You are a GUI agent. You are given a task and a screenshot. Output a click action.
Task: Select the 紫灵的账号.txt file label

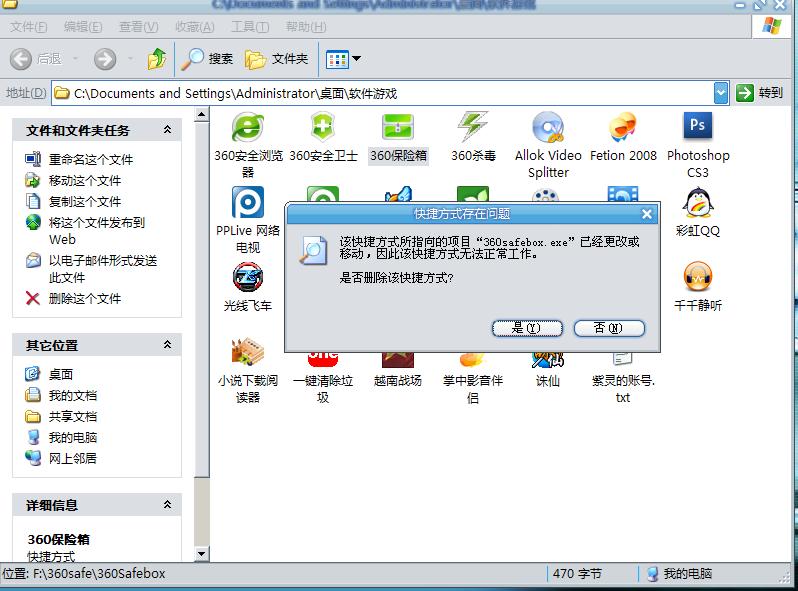[623, 389]
